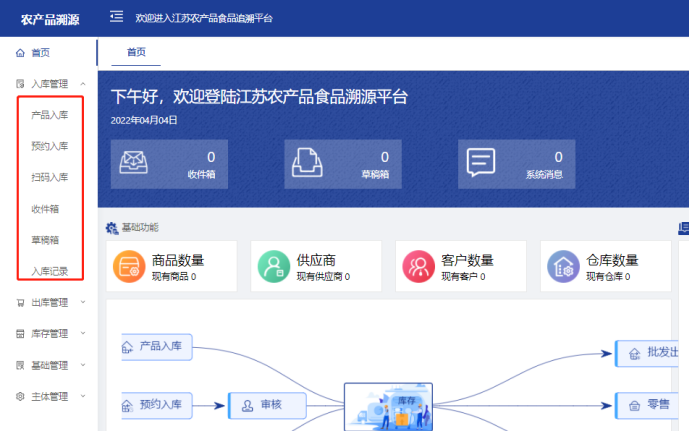Viewport: 689px width, 431px height.
Task: Click the system message icon (系统消息)
Action: click(x=481, y=163)
